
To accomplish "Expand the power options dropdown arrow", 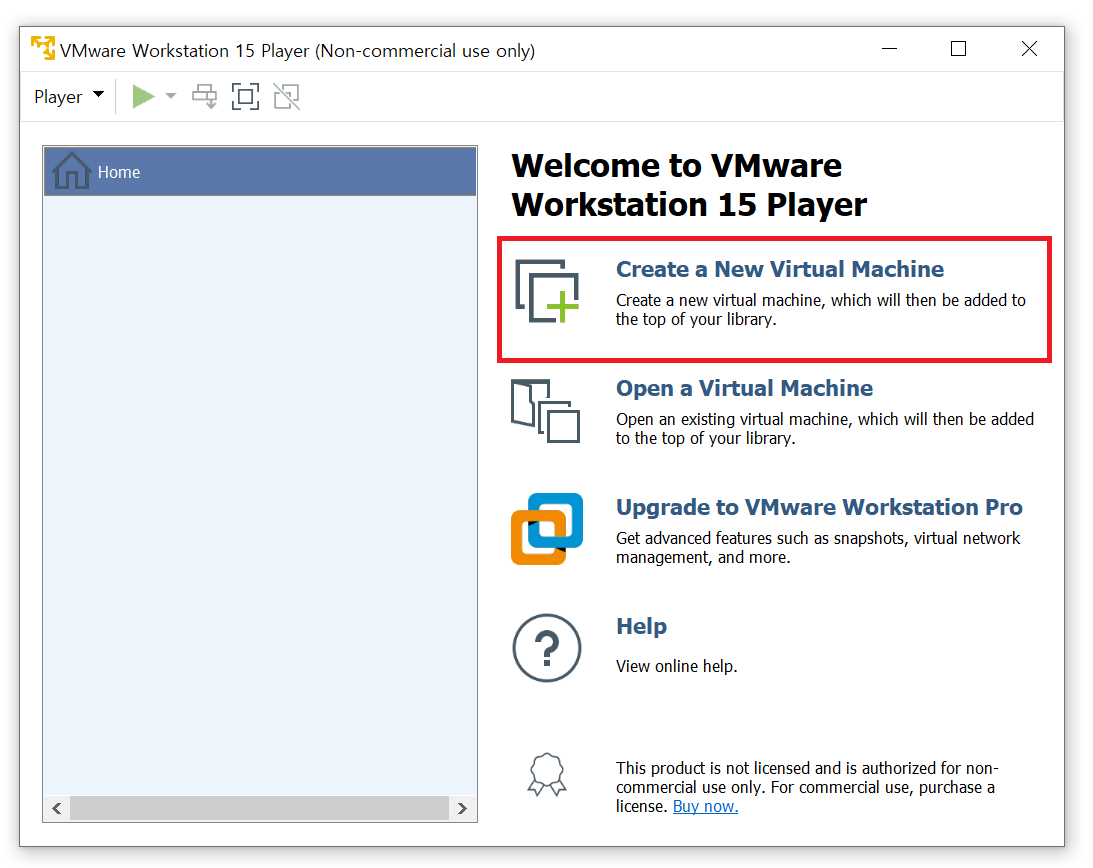I will click(171, 97).
